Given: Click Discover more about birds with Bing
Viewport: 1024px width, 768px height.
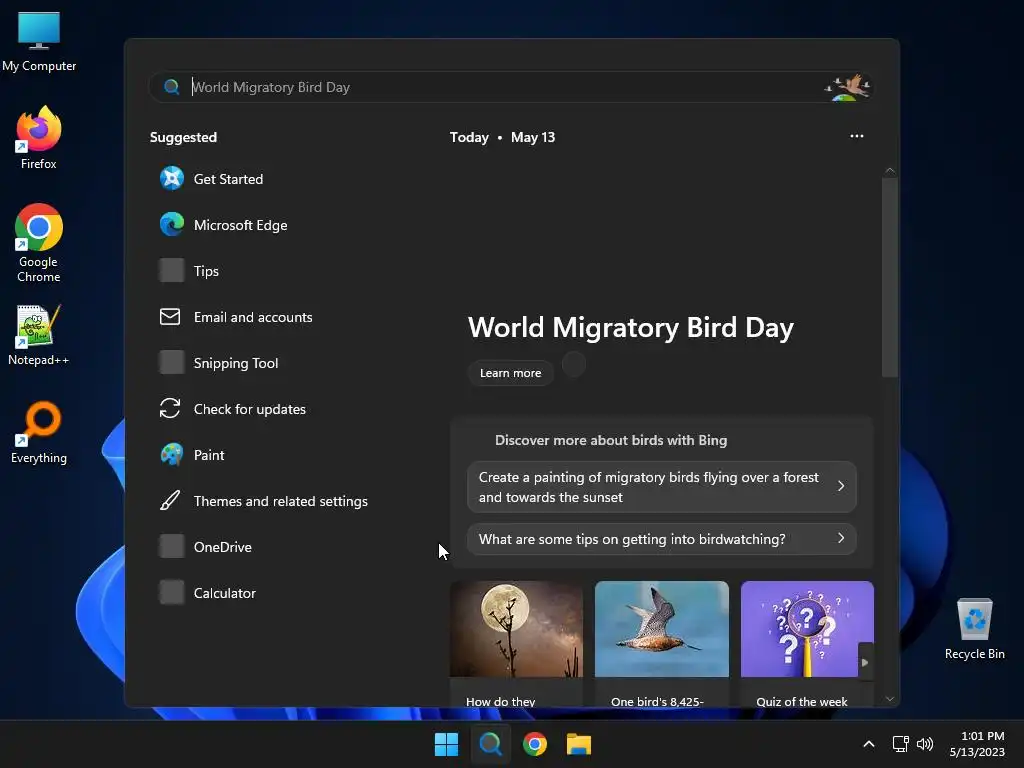Looking at the screenshot, I should (611, 440).
